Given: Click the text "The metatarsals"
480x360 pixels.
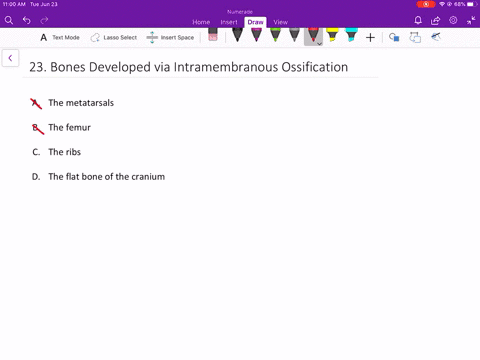Looking at the screenshot, I should click(81, 103).
